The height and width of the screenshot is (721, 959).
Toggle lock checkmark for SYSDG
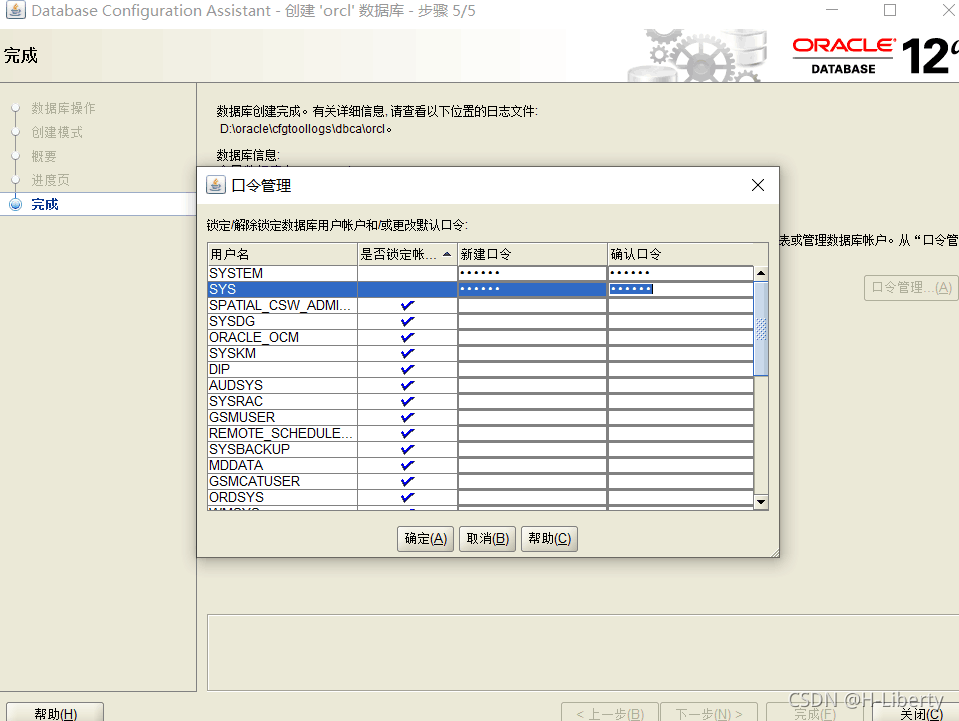tap(407, 321)
